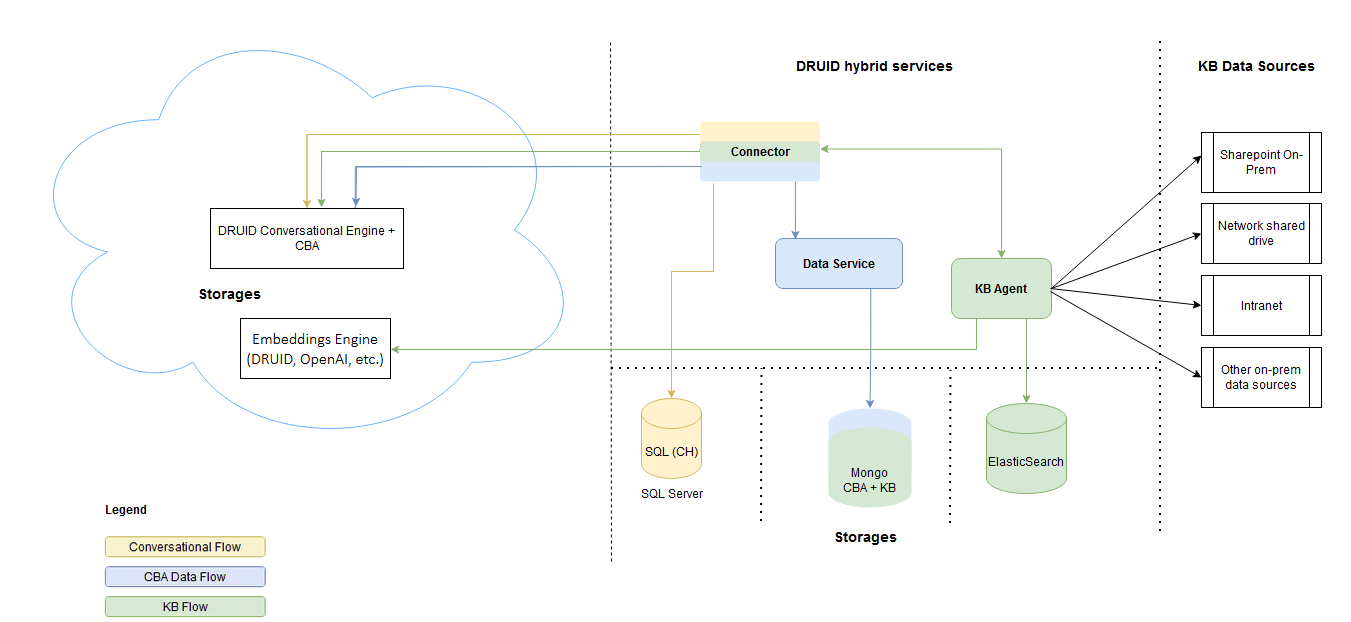Click the SQL Server label text
This screenshot has width=1351, height=622.
[672, 494]
